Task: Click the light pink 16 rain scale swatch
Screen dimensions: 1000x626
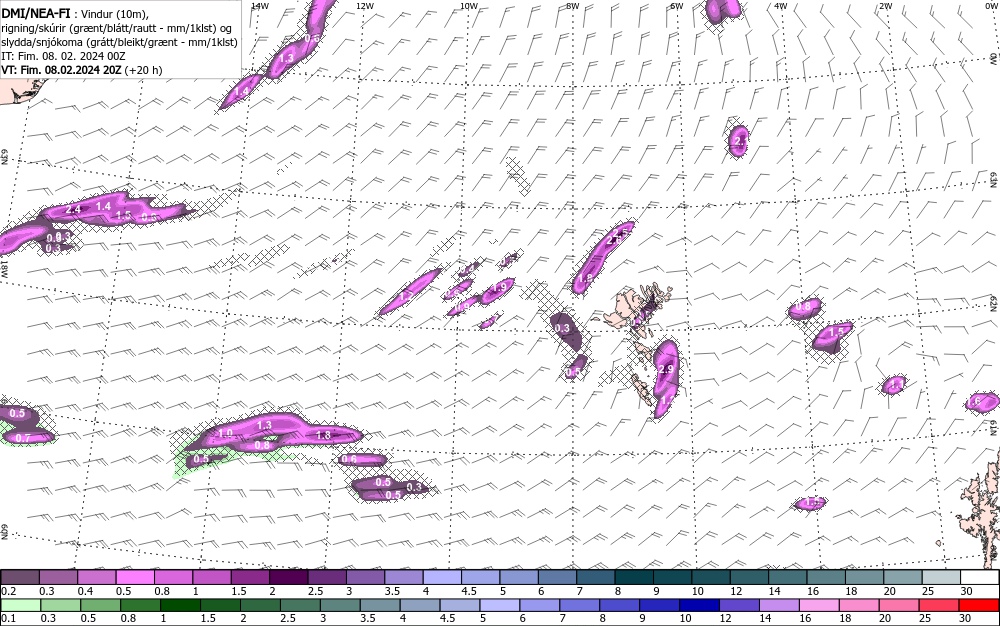Action: [820, 605]
